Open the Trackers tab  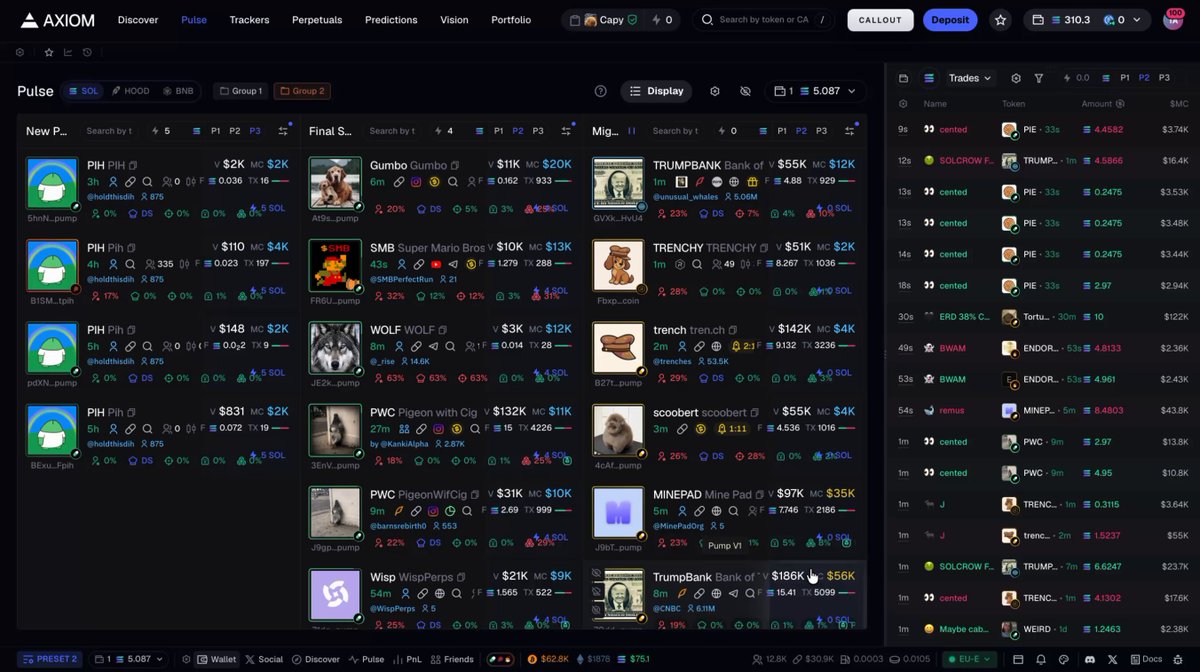point(249,20)
